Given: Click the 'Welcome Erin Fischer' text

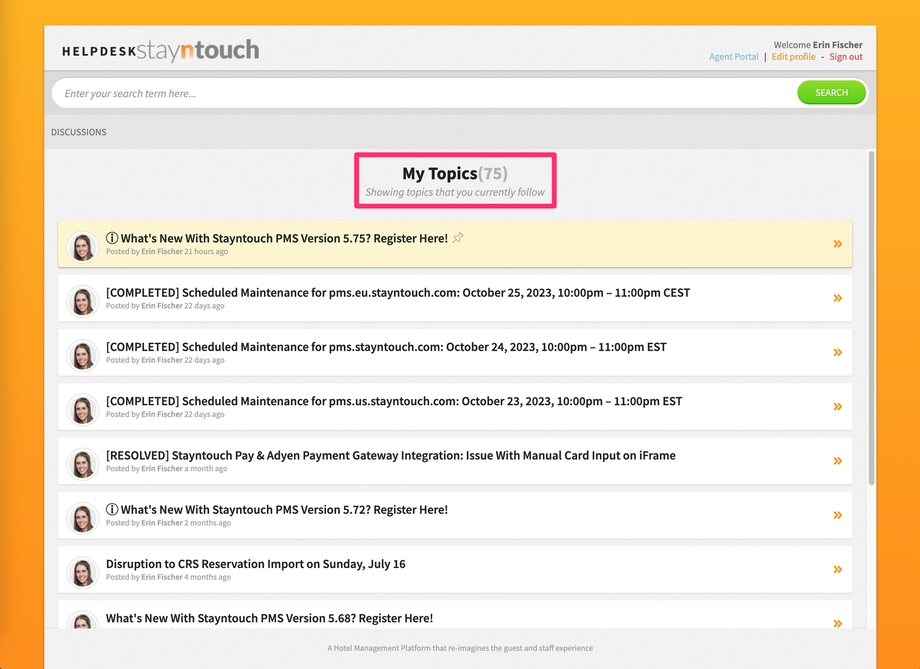Looking at the screenshot, I should point(818,45).
